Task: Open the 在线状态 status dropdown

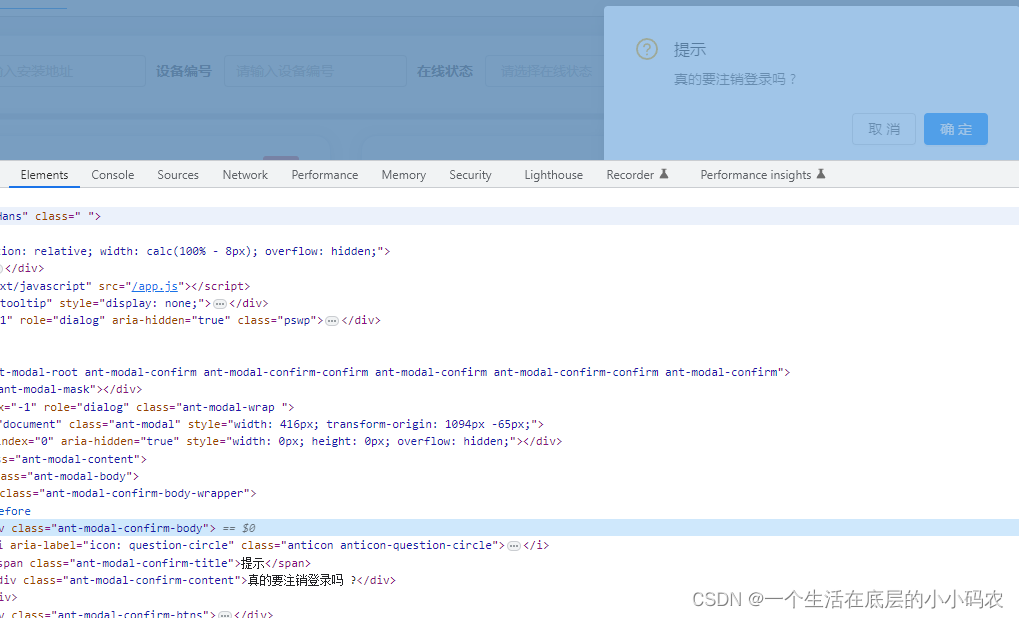Action: tap(545, 70)
